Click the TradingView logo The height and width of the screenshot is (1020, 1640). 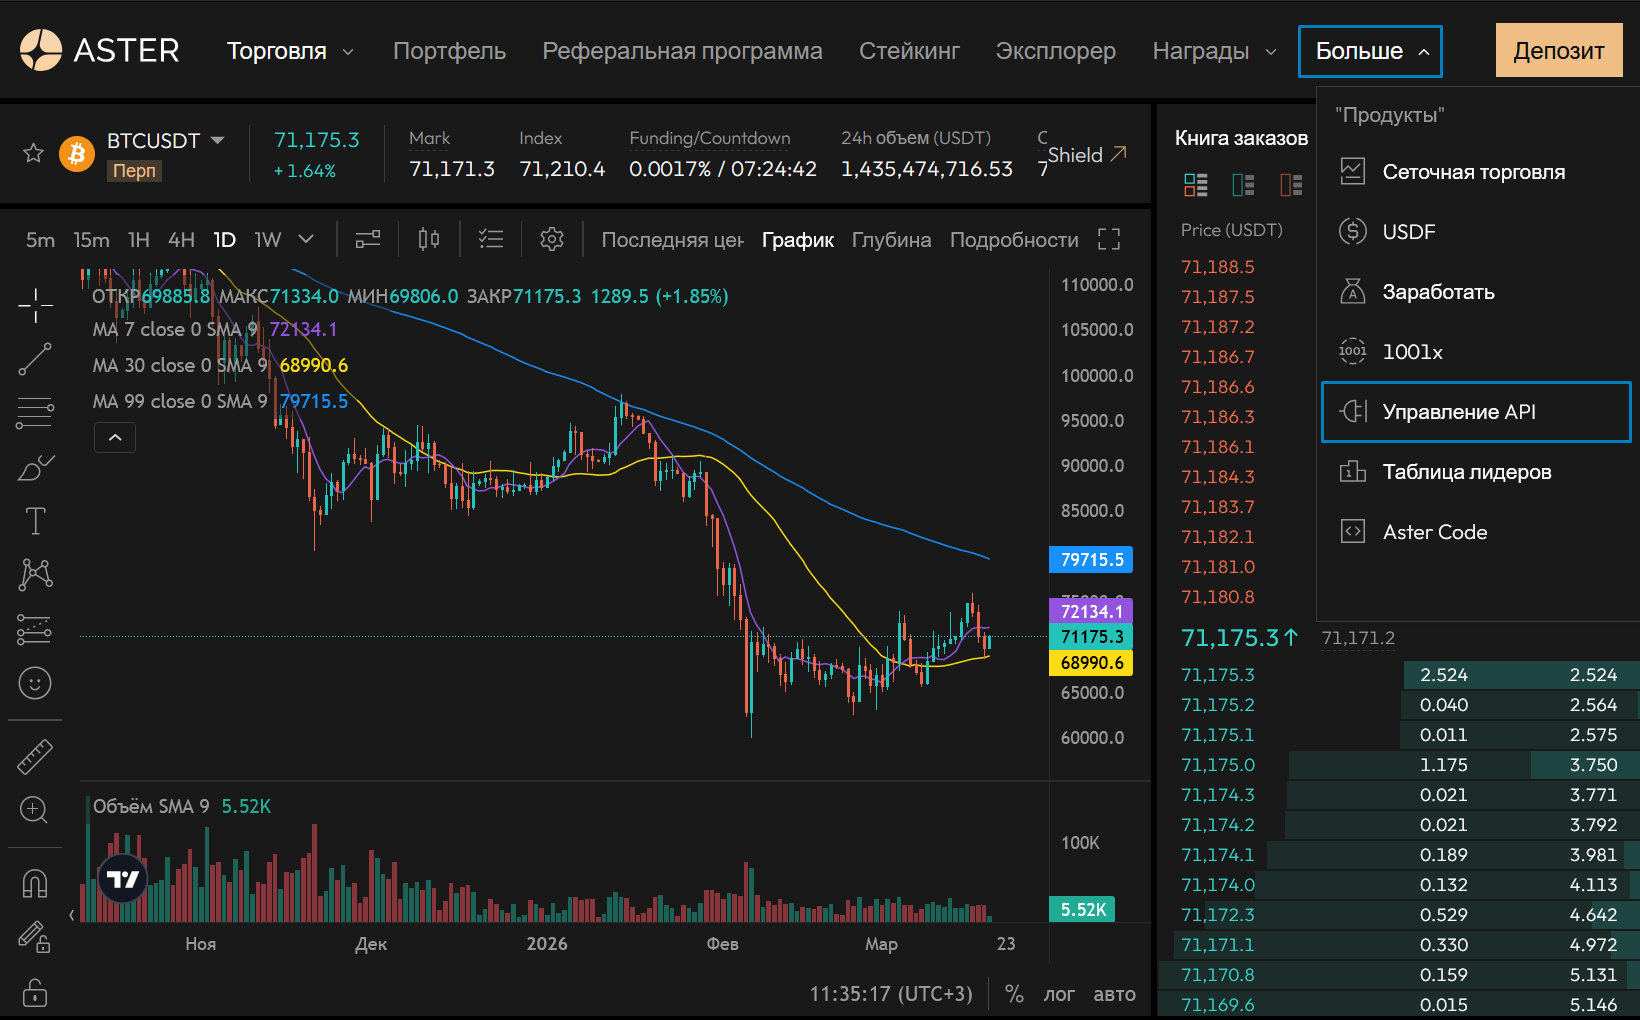(123, 879)
